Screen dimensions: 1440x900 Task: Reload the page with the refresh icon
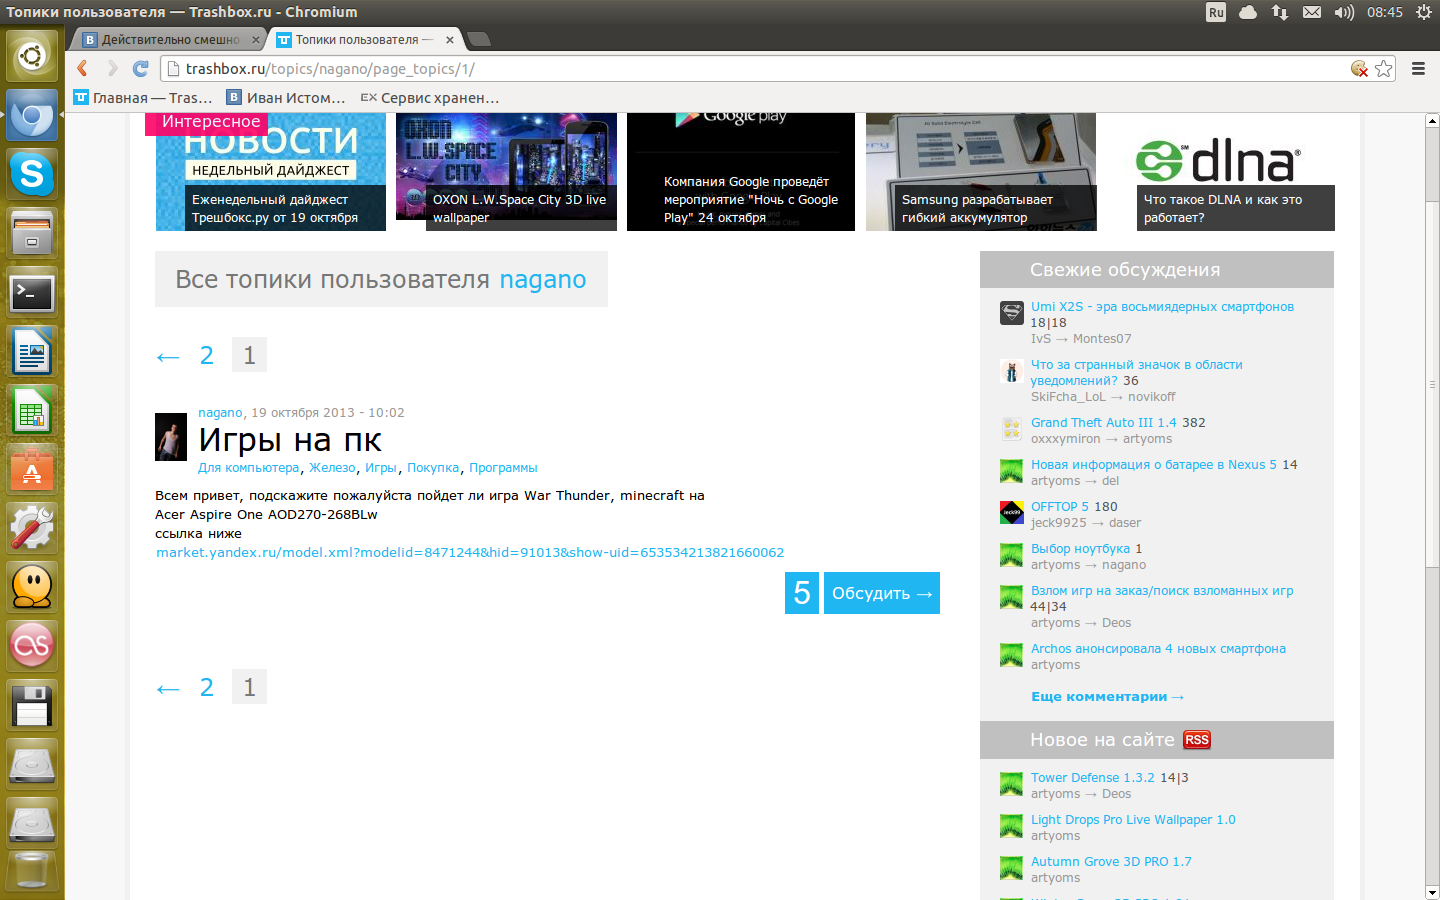tap(141, 68)
